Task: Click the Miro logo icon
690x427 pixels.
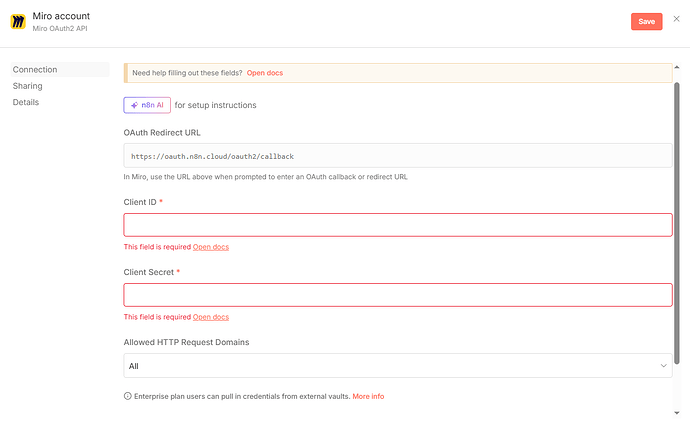Action: (18, 21)
